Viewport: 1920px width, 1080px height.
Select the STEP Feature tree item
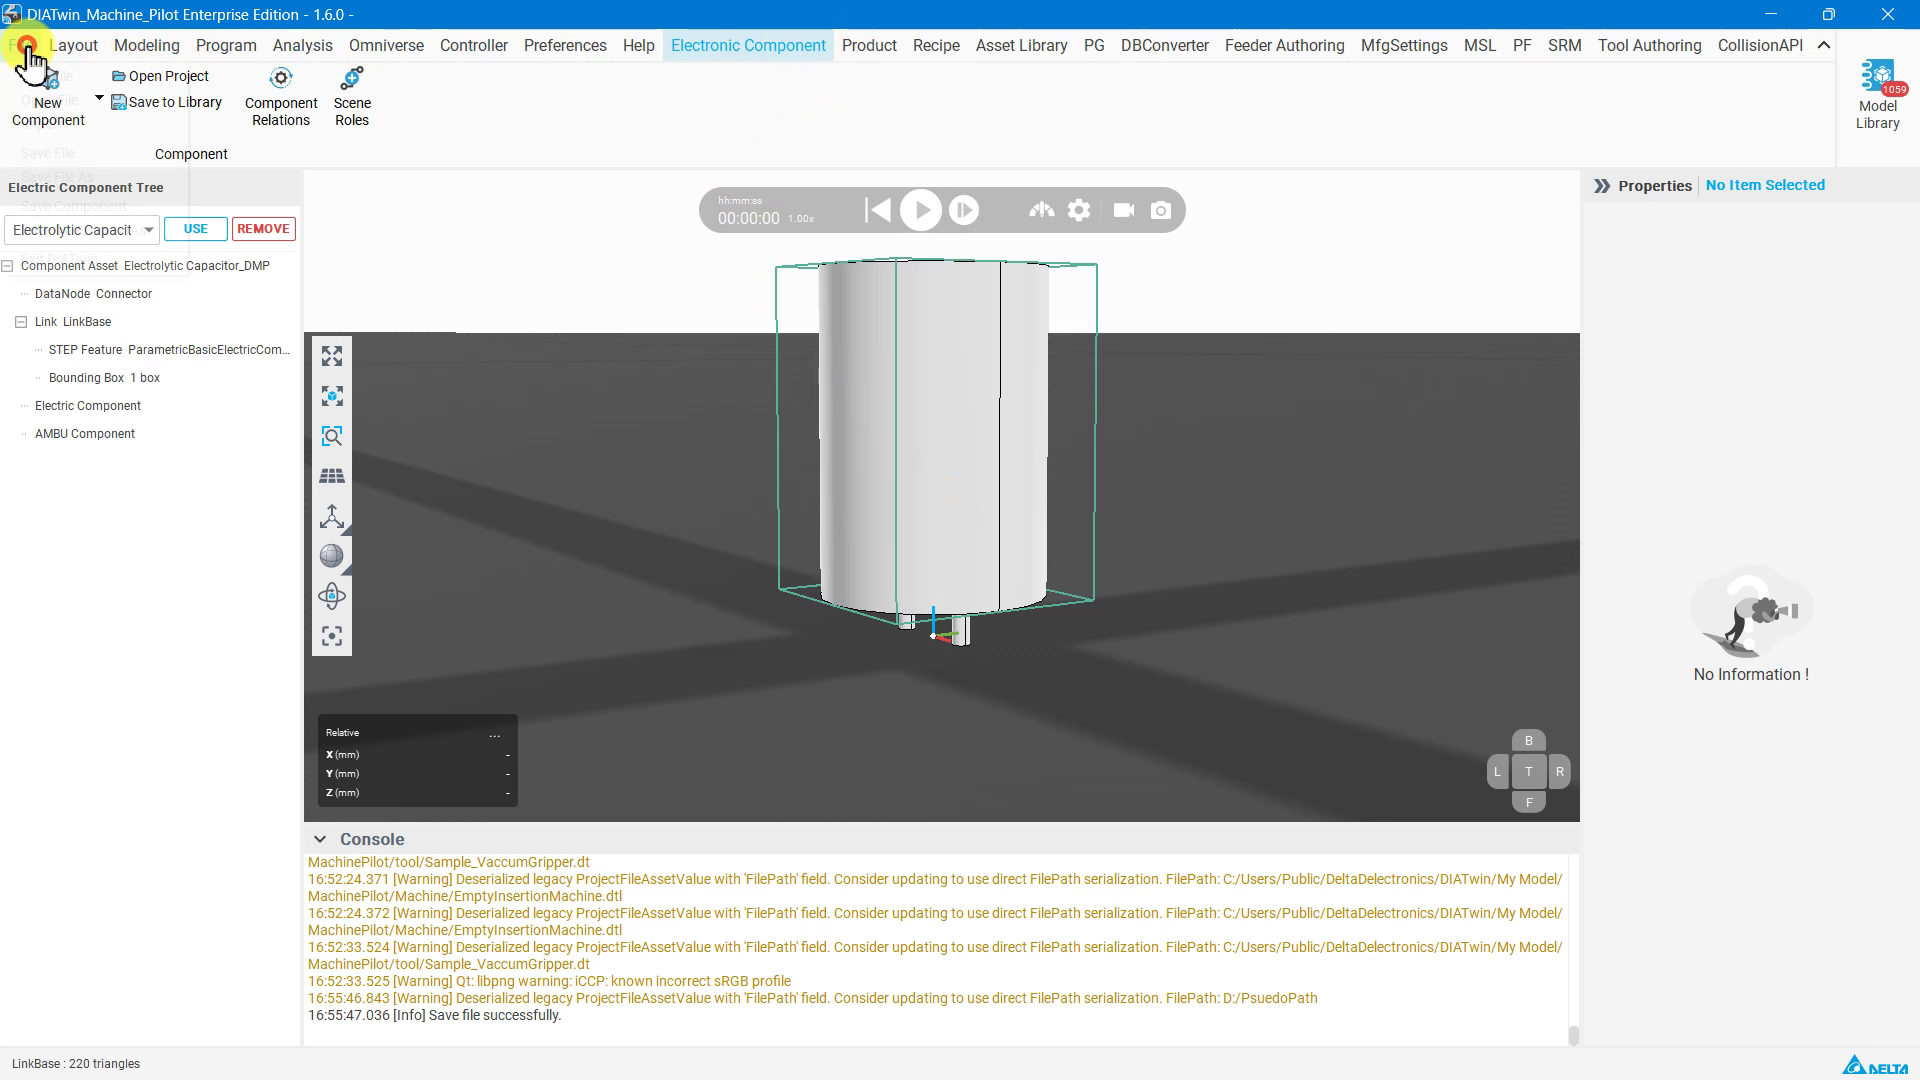point(169,350)
